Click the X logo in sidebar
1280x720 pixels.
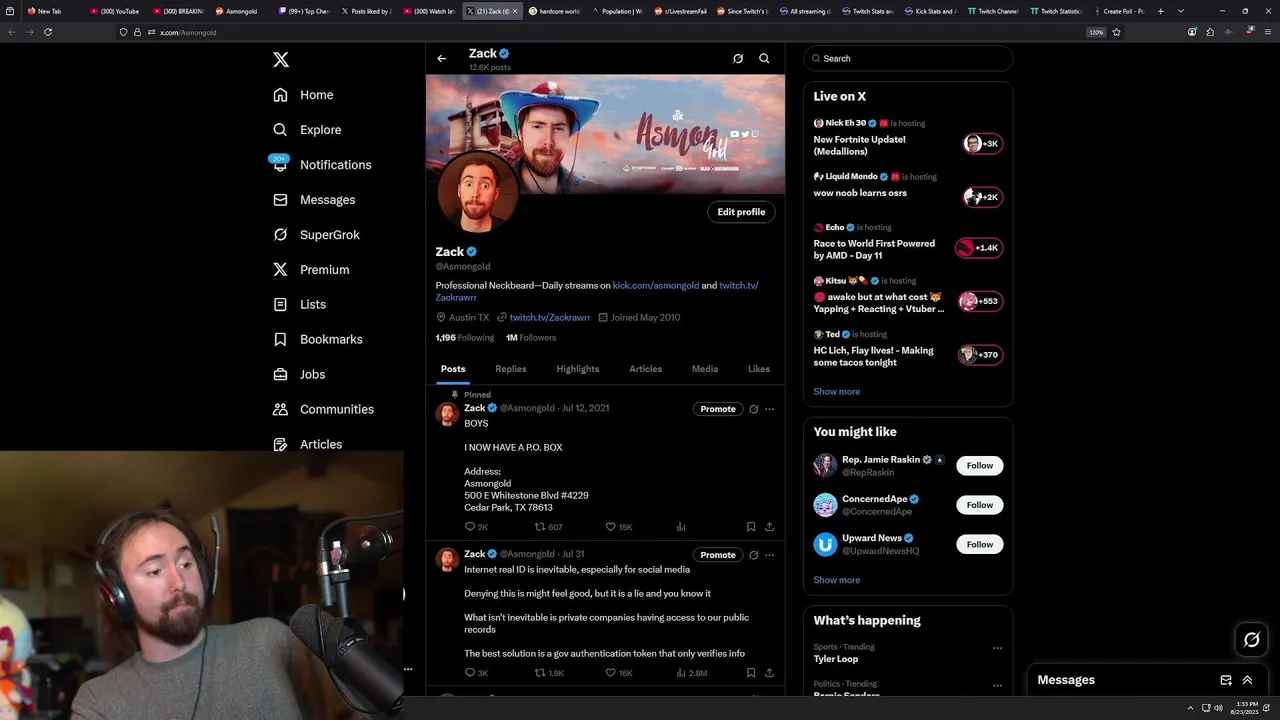coord(281,60)
